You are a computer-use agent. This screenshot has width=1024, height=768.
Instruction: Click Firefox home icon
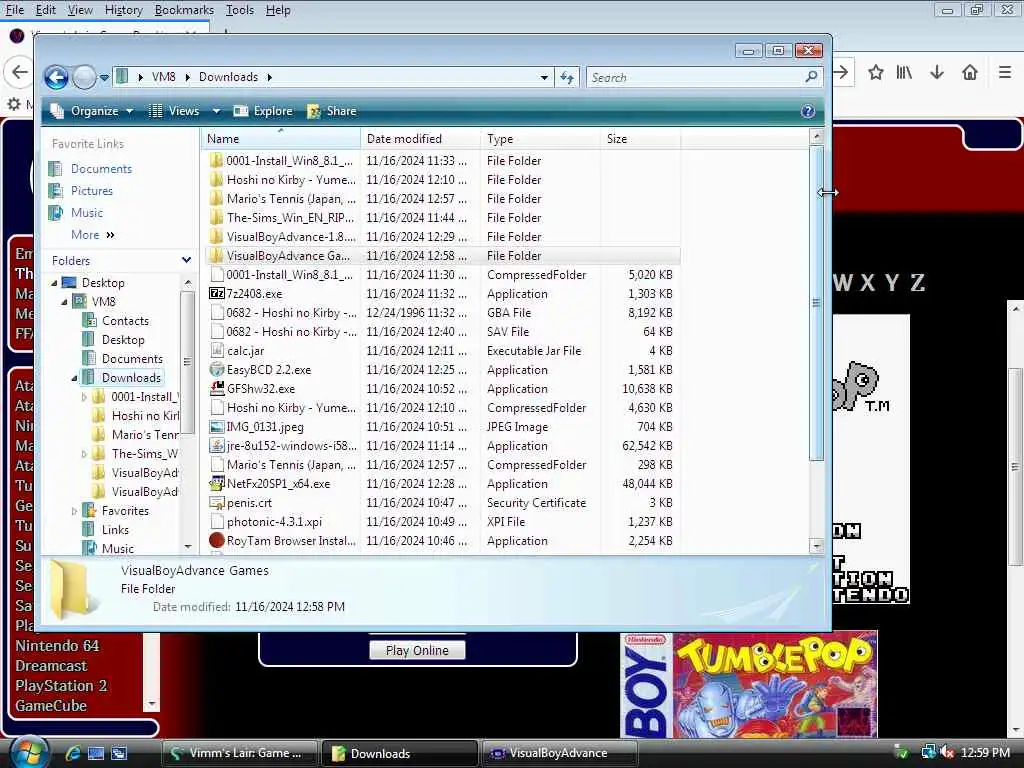tap(970, 72)
